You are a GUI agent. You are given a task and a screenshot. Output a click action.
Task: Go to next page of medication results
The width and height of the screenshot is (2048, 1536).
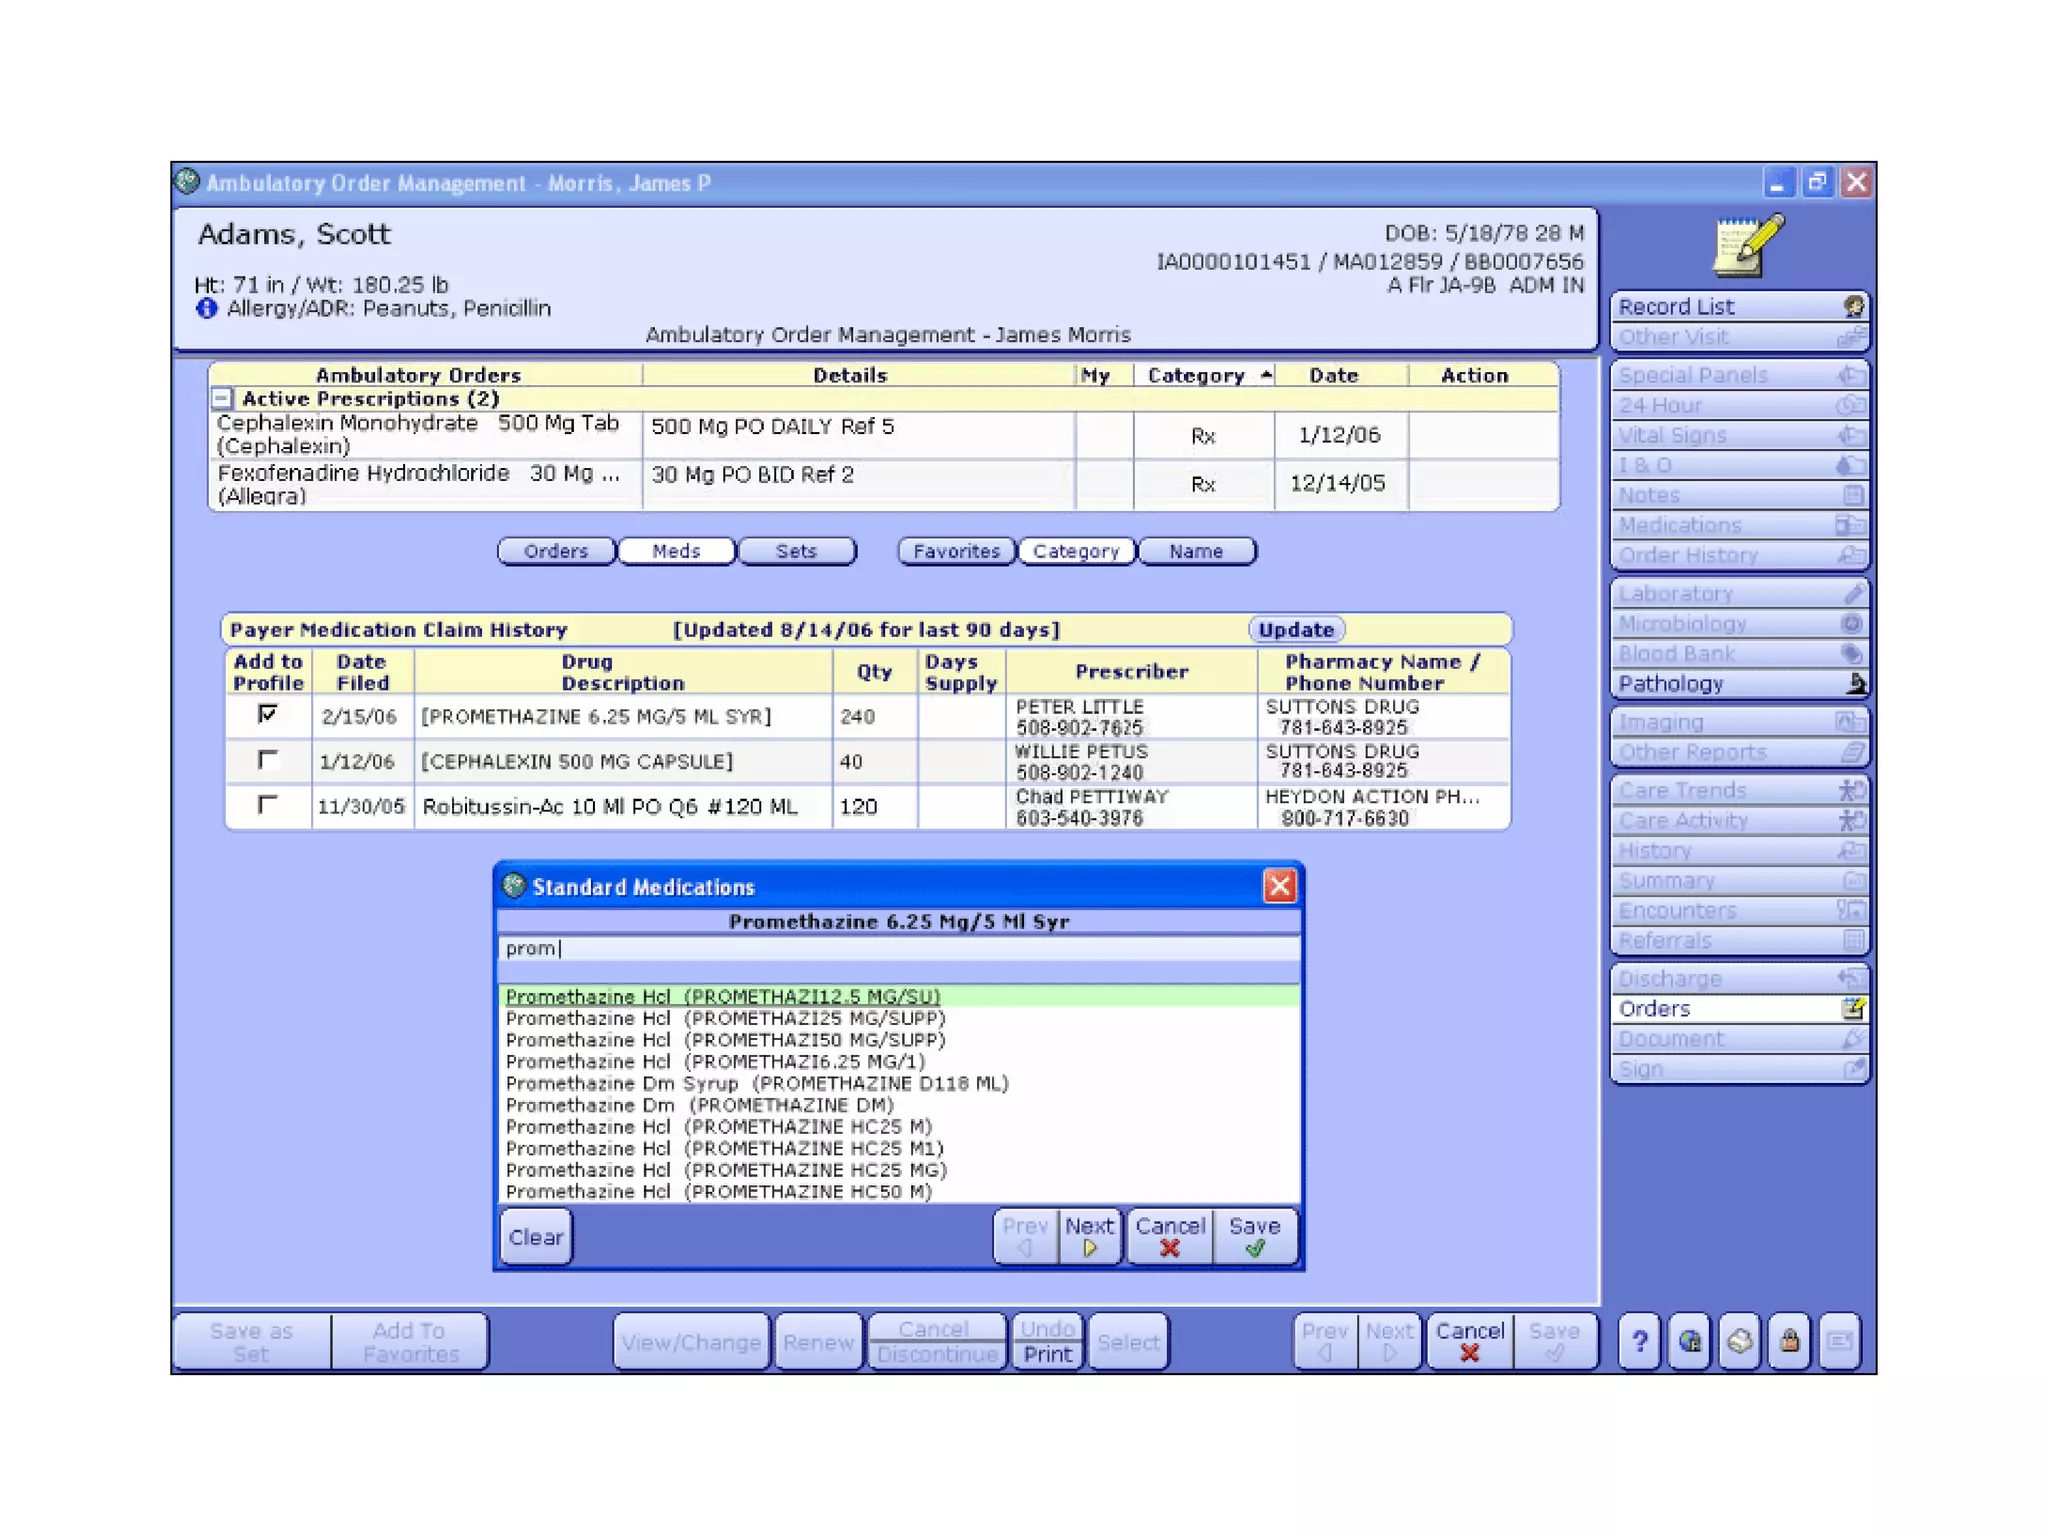(x=1089, y=1236)
